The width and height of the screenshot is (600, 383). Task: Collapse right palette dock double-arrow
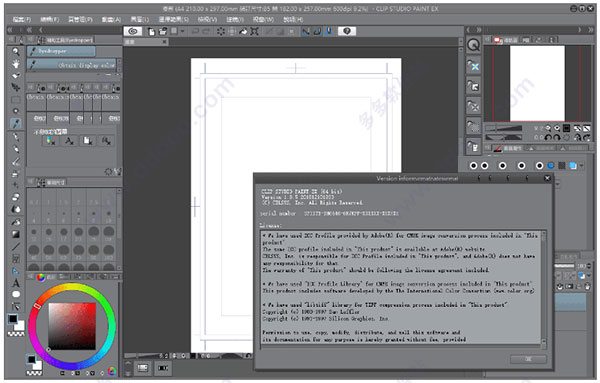click(591, 29)
